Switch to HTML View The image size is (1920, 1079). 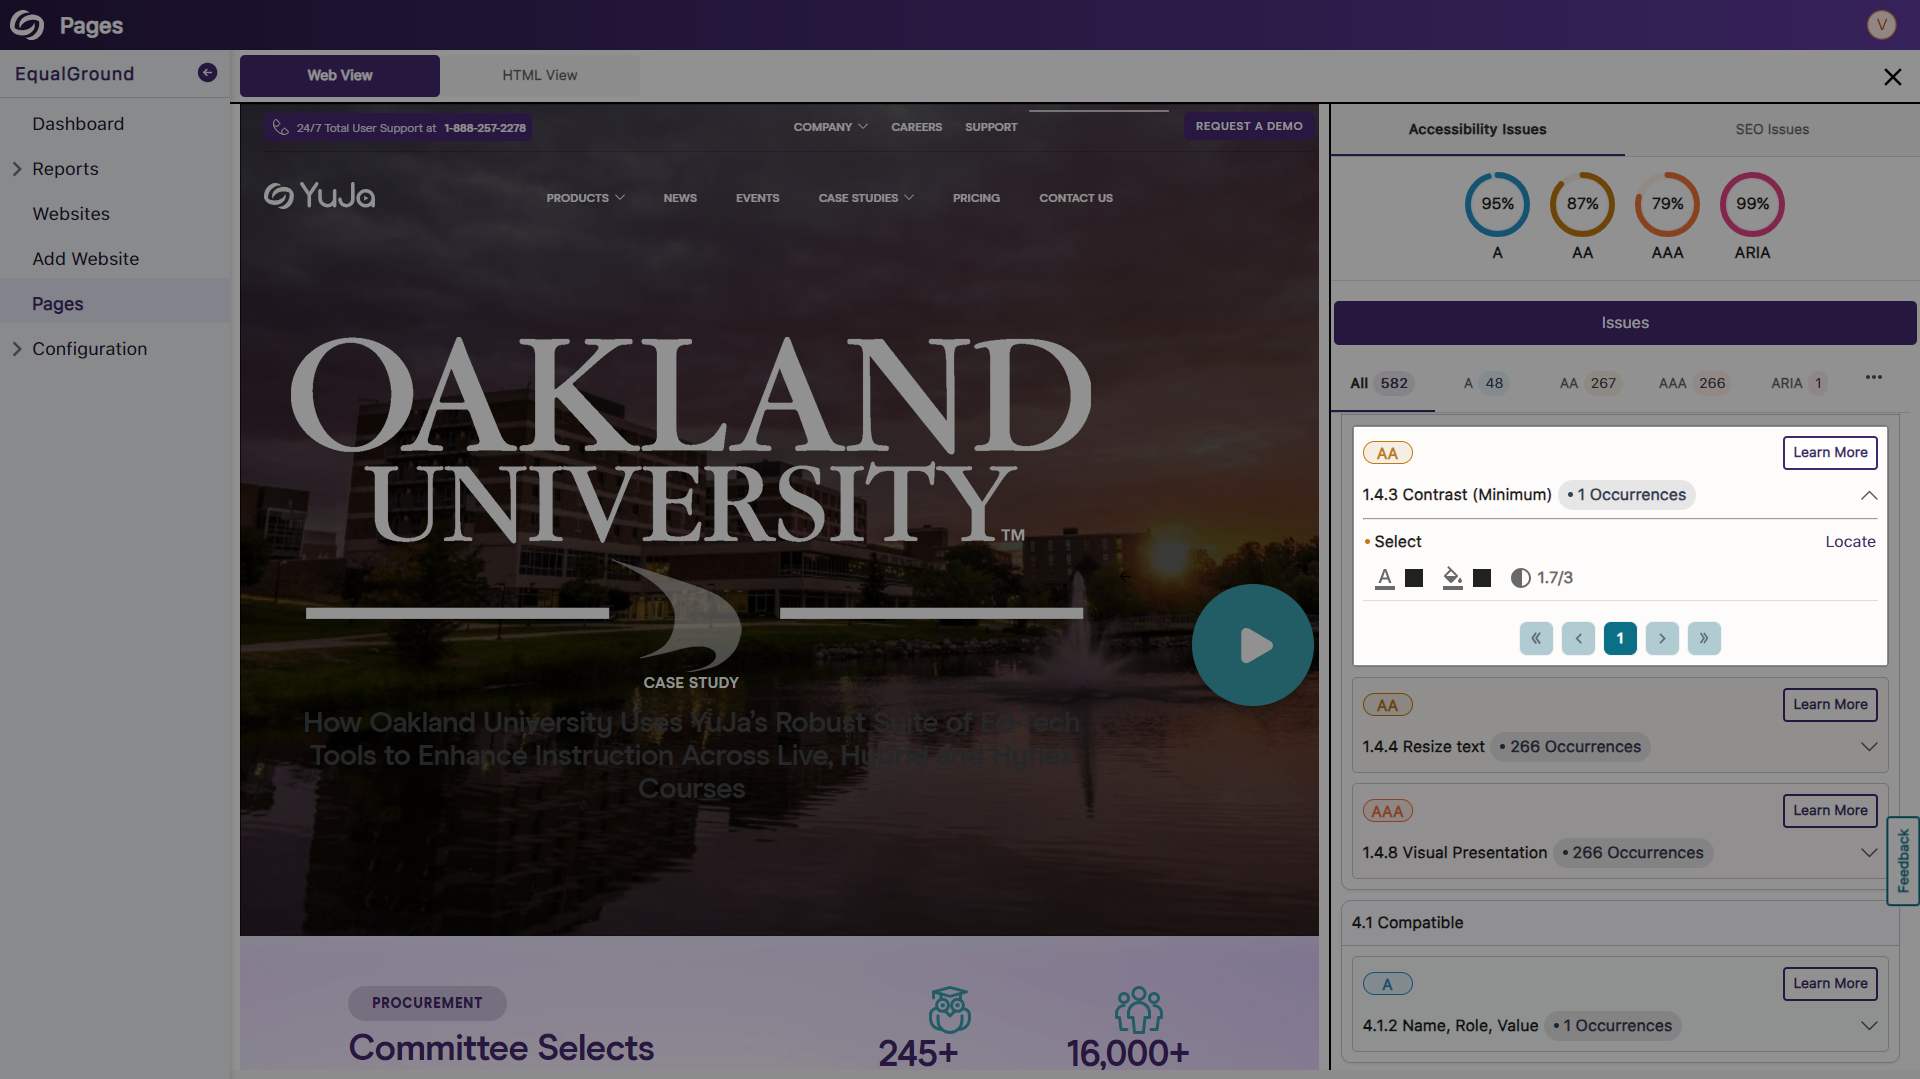click(x=539, y=75)
